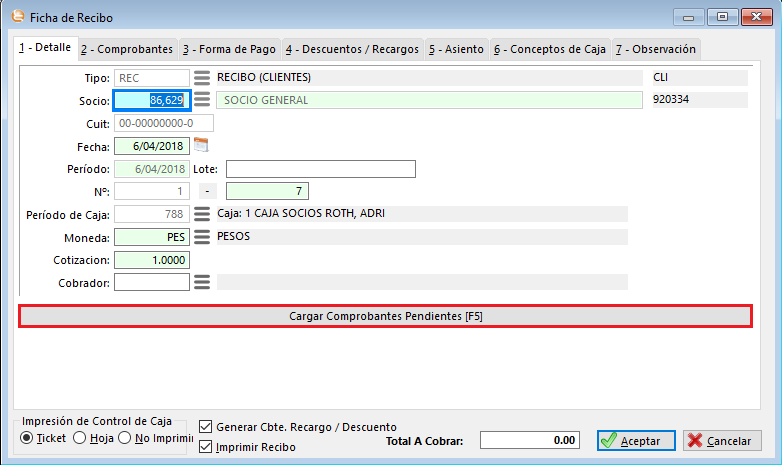Open the Tipo lookup list icon
The width and height of the screenshot is (782, 465).
202,78
